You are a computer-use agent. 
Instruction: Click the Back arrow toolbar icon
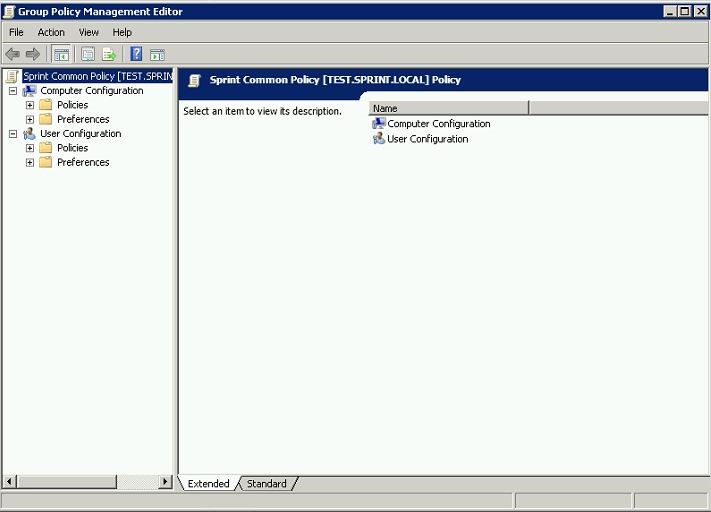click(x=13, y=55)
